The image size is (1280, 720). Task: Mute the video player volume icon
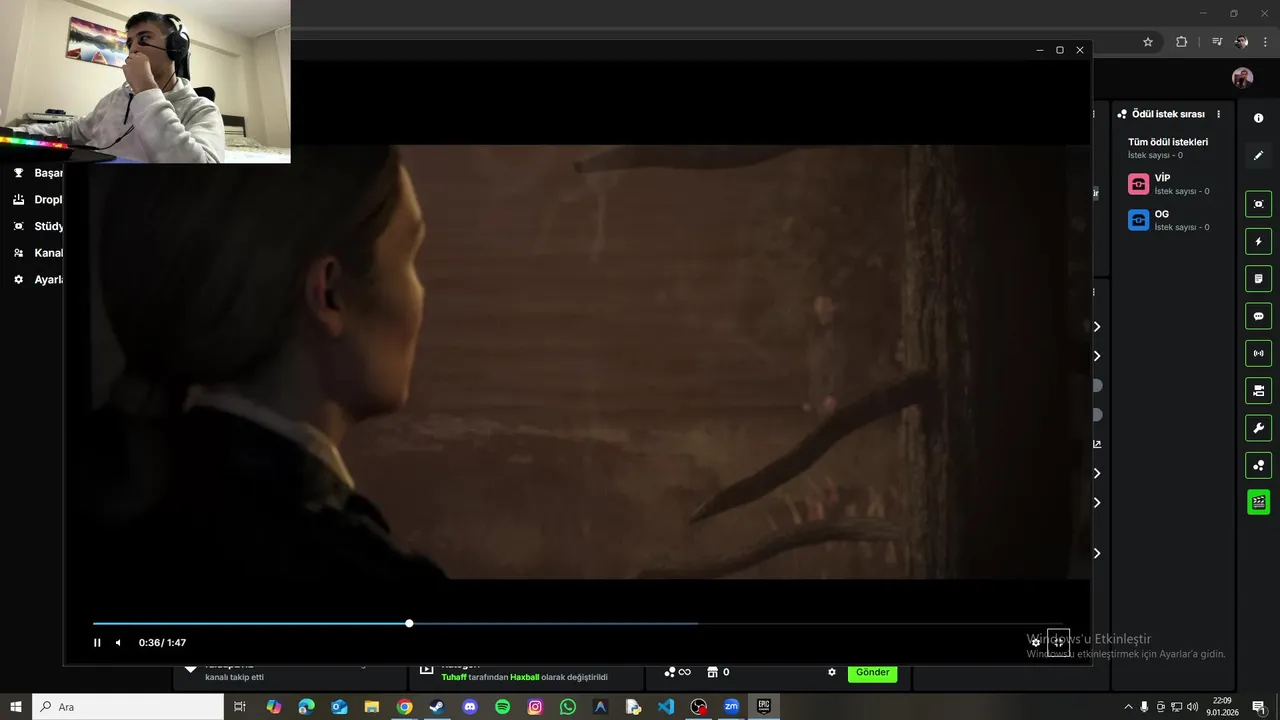point(118,643)
